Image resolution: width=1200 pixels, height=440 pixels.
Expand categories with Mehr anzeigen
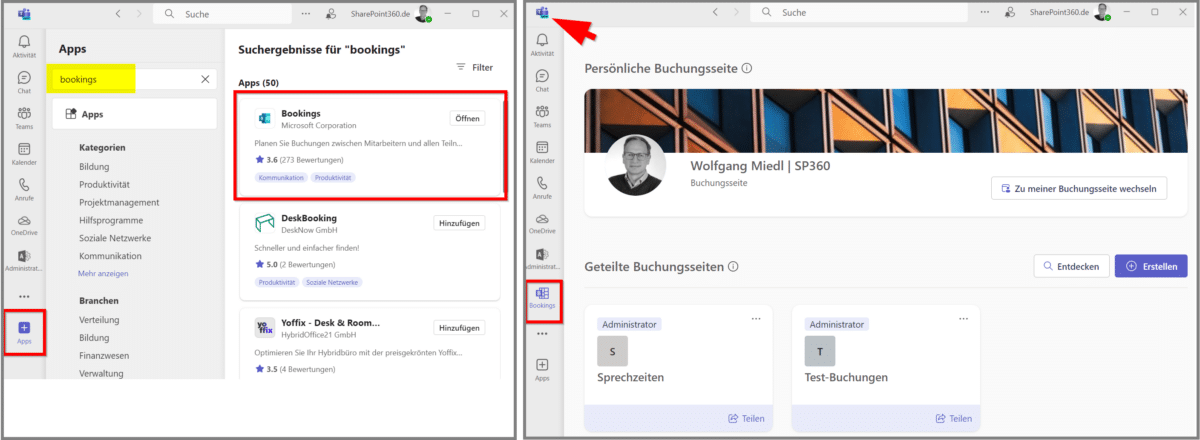pyautogui.click(x=103, y=273)
